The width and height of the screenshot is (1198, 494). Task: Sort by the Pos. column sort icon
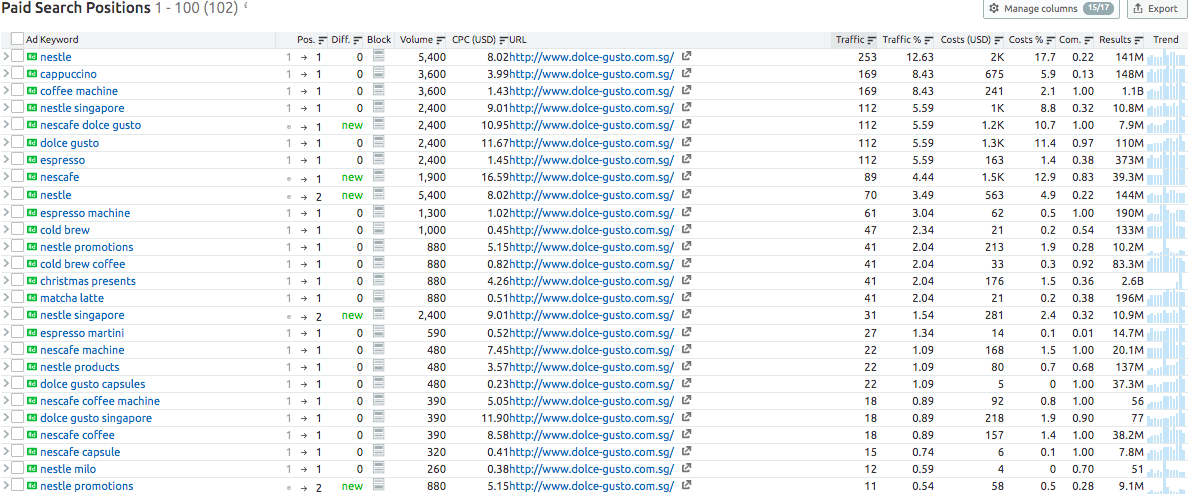pos(322,40)
